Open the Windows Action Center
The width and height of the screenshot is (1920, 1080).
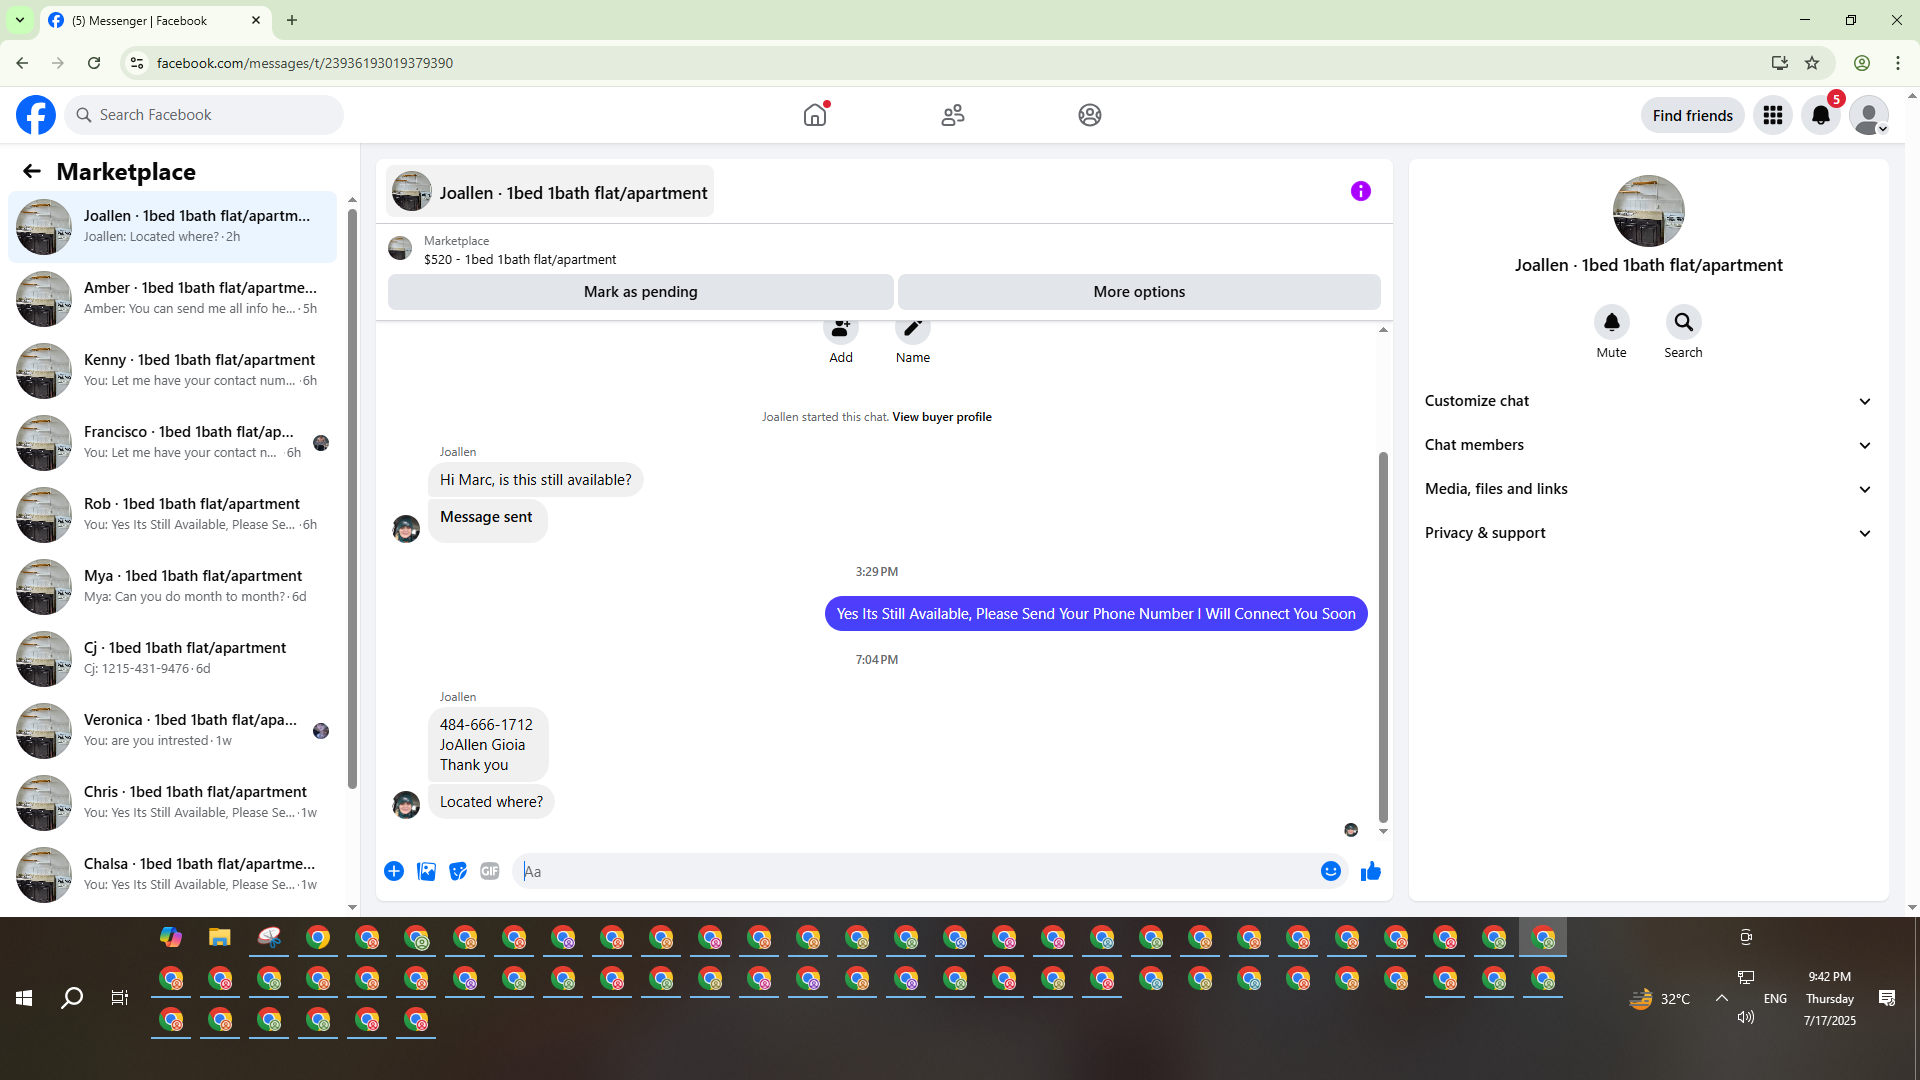pos(1887,998)
